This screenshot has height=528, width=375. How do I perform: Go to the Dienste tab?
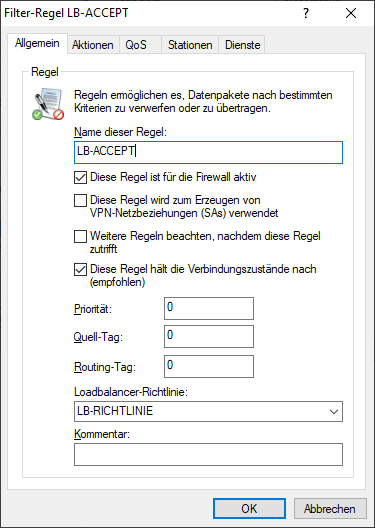point(243,45)
